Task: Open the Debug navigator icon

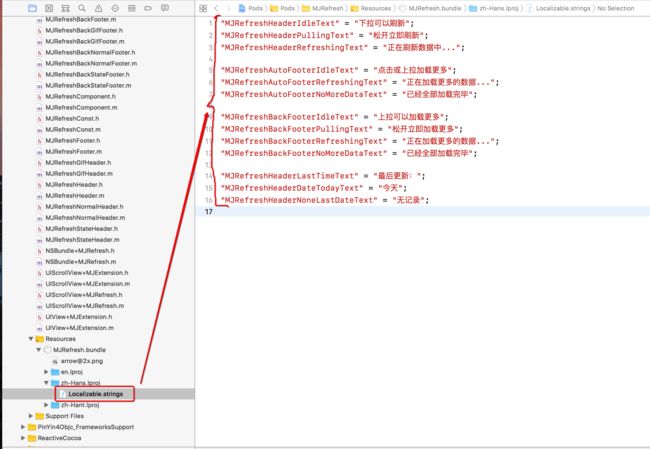Action: tap(132, 8)
